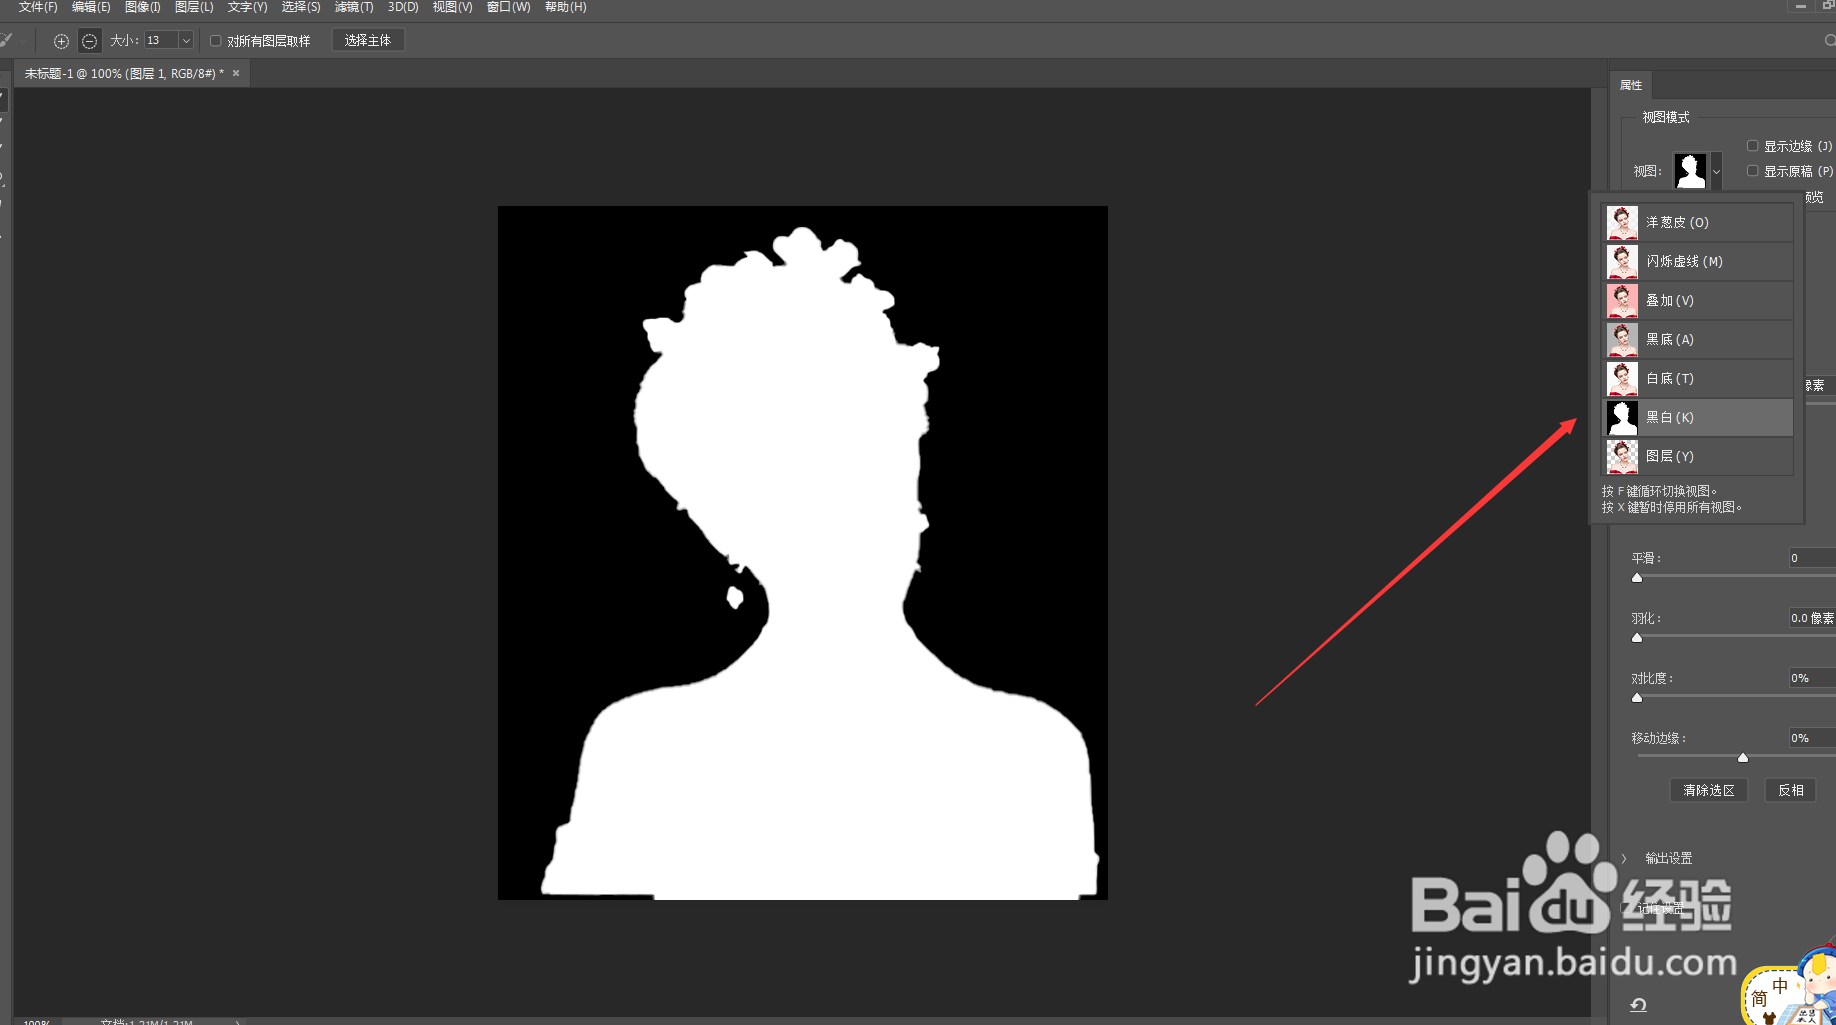Image resolution: width=1836 pixels, height=1025 pixels.
Task: Click the 移动边缘 percentage input field
Action: (x=1812, y=738)
